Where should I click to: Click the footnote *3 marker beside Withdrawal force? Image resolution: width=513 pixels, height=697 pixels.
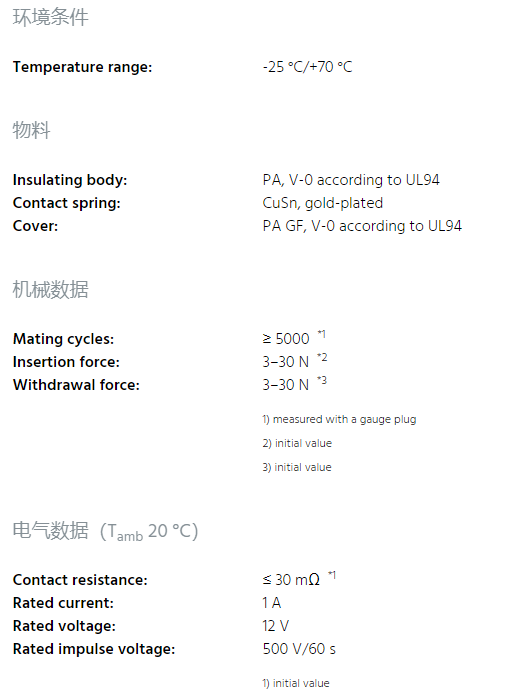[x=322, y=380]
